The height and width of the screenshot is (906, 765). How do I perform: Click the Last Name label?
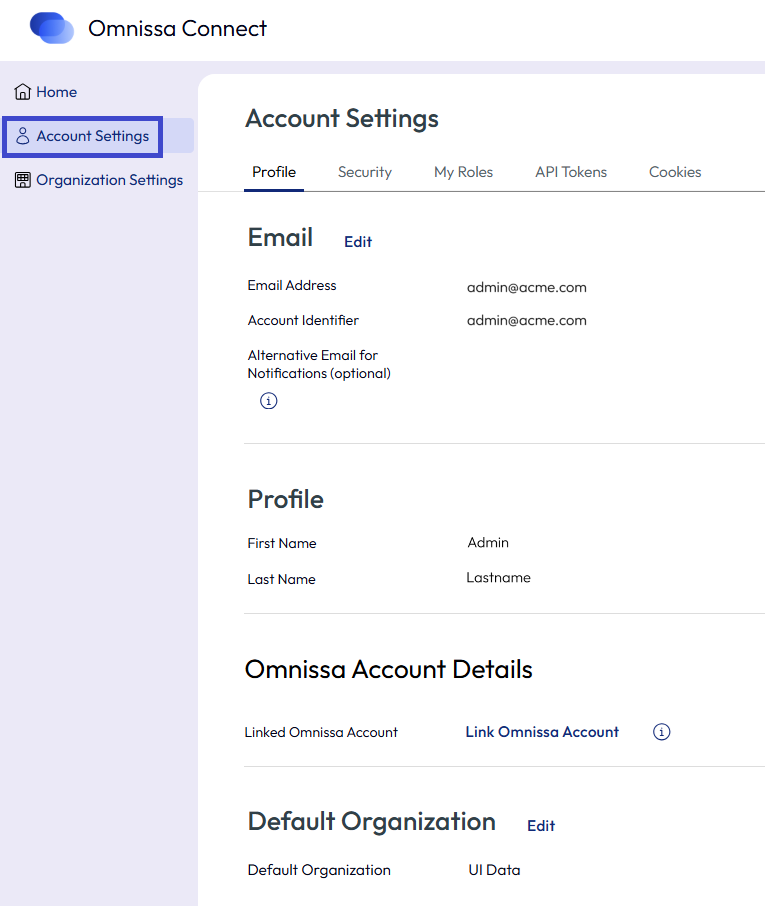point(281,579)
